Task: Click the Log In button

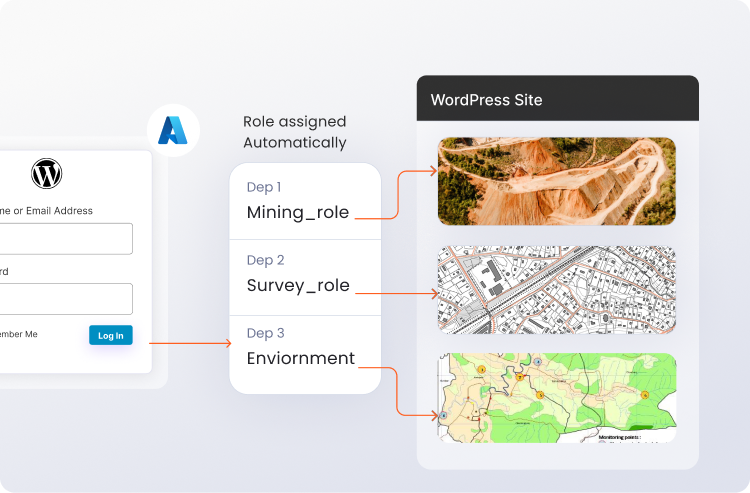Action: 110,335
